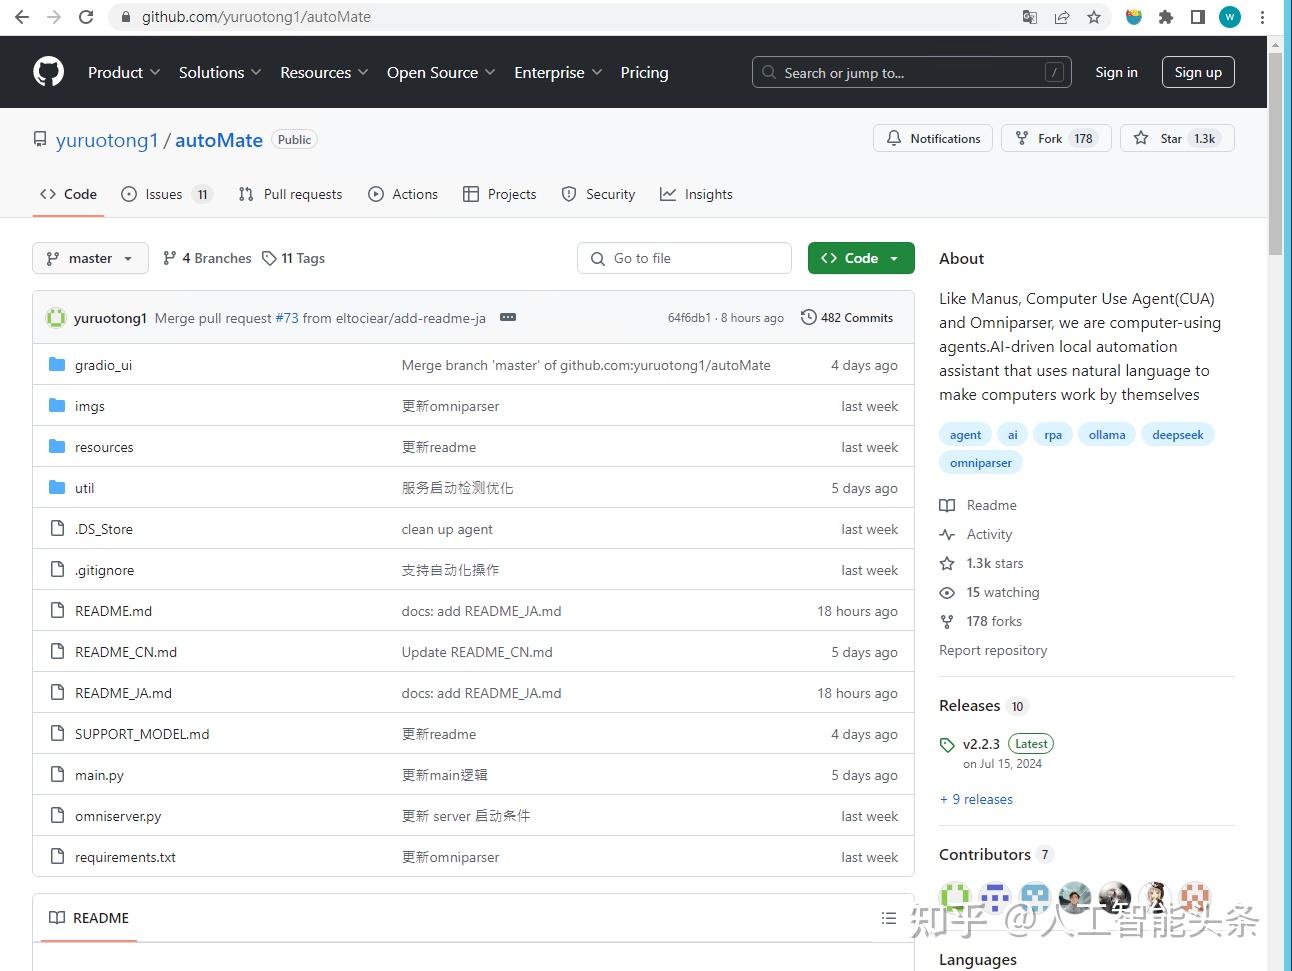The image size is (1292, 971).
Task: Expand the Solutions menu
Action: (x=220, y=72)
